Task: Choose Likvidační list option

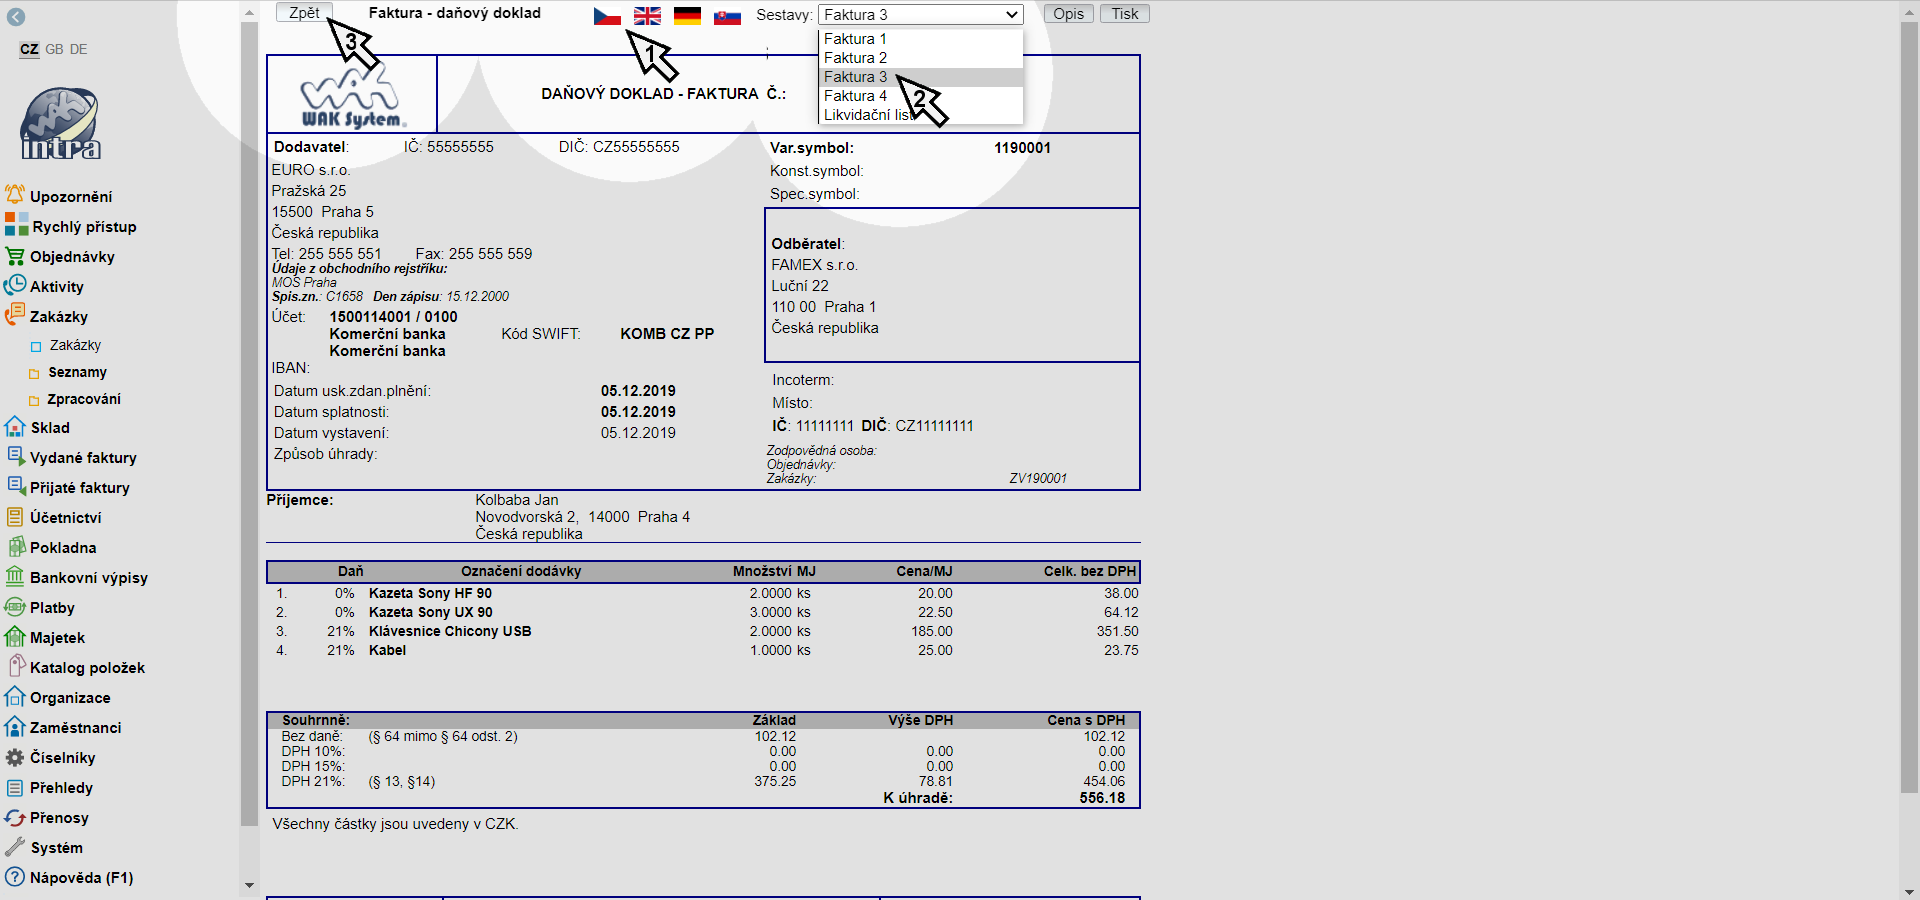Action: [x=920, y=115]
